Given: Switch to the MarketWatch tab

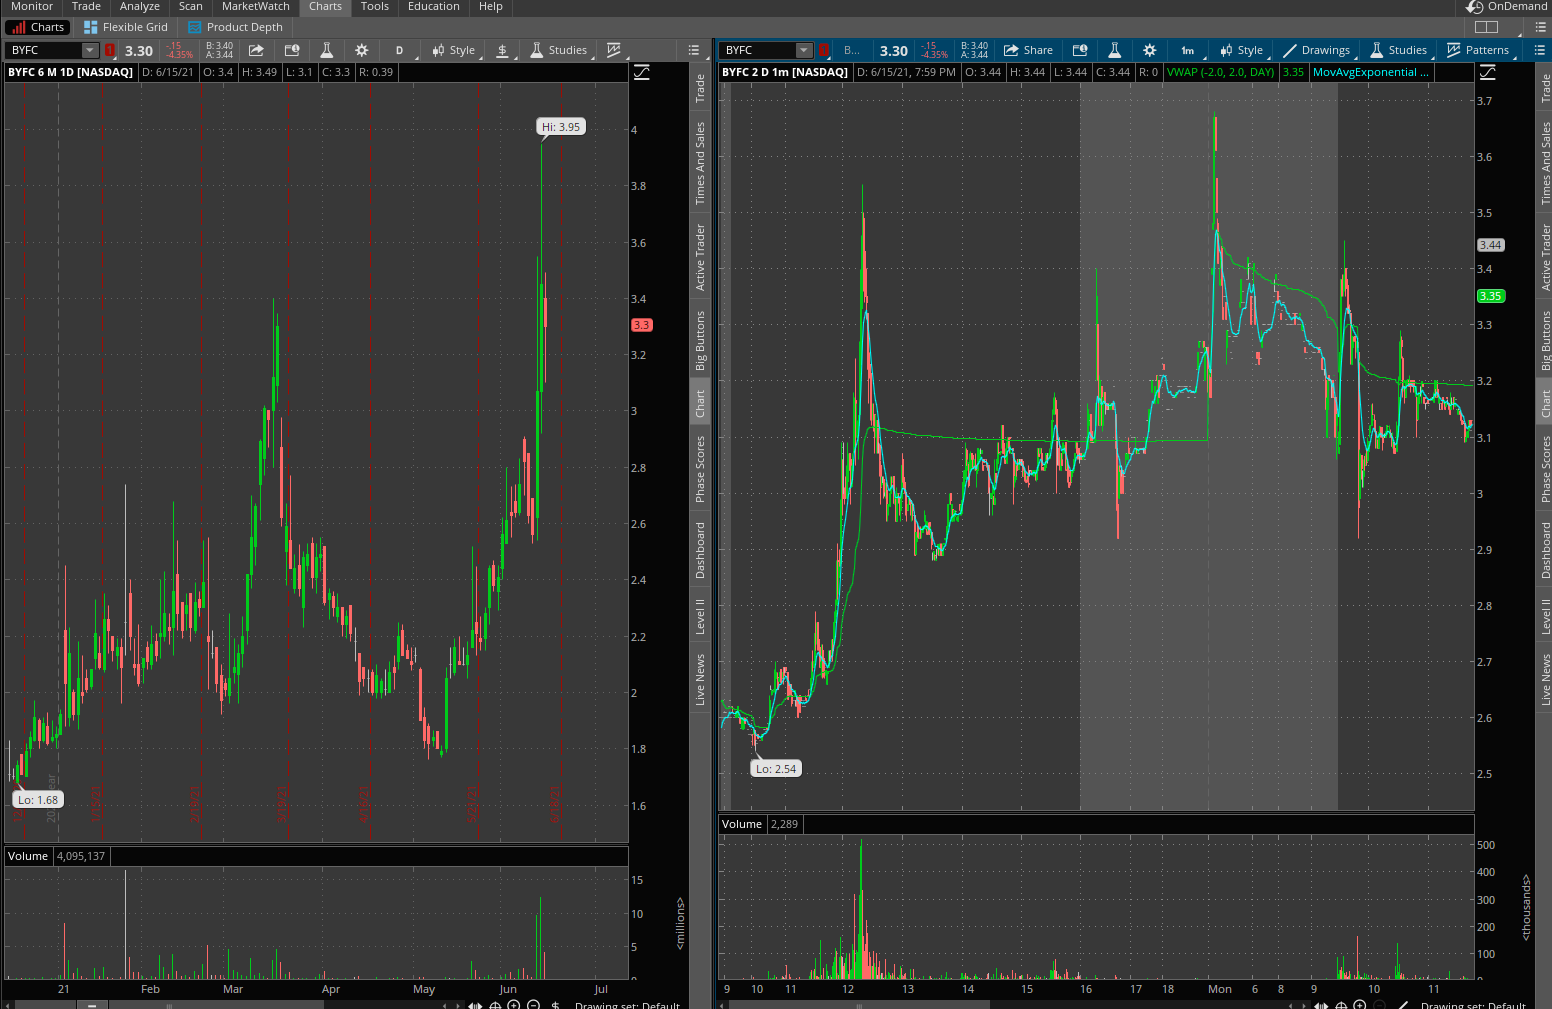Looking at the screenshot, I should (256, 7).
